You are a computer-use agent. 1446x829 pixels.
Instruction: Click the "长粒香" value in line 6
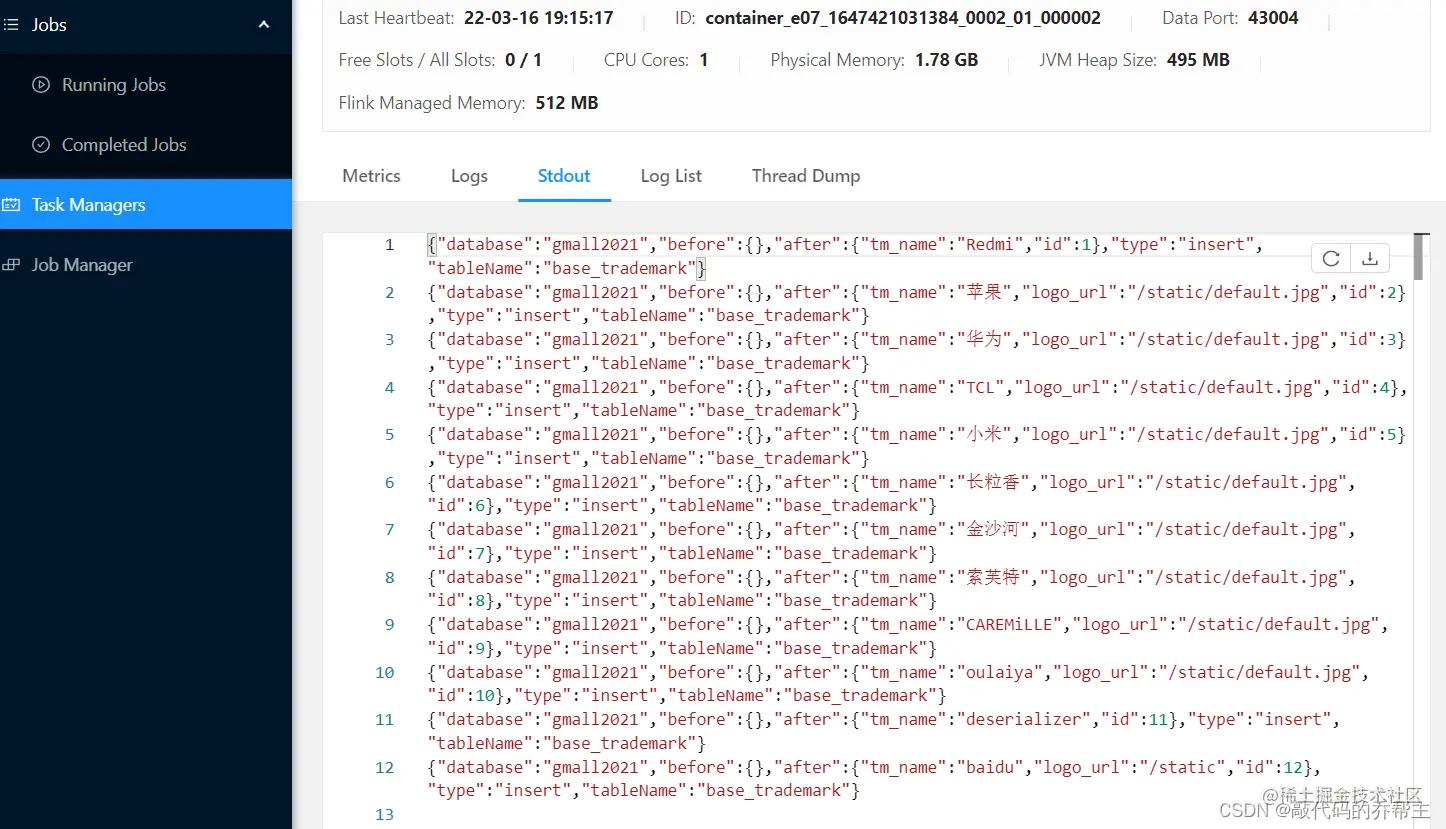(x=994, y=483)
